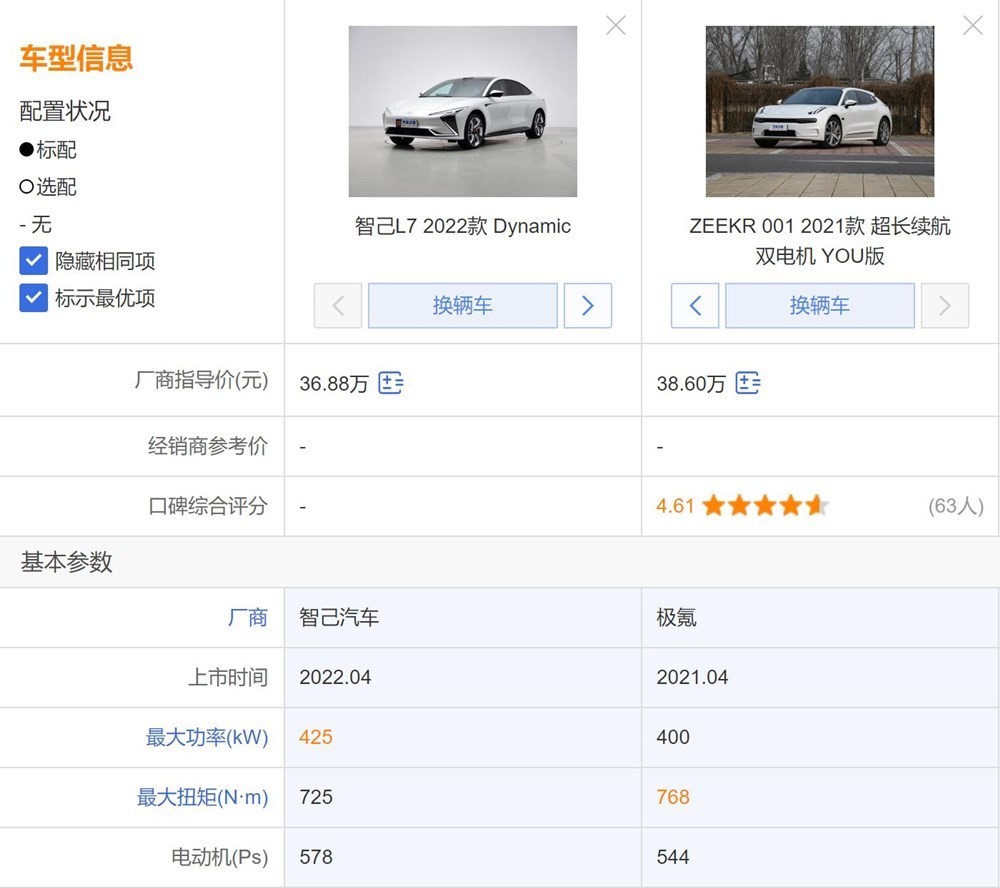Click the 544 motor Ps value
The height and width of the screenshot is (888, 1000).
[673, 857]
